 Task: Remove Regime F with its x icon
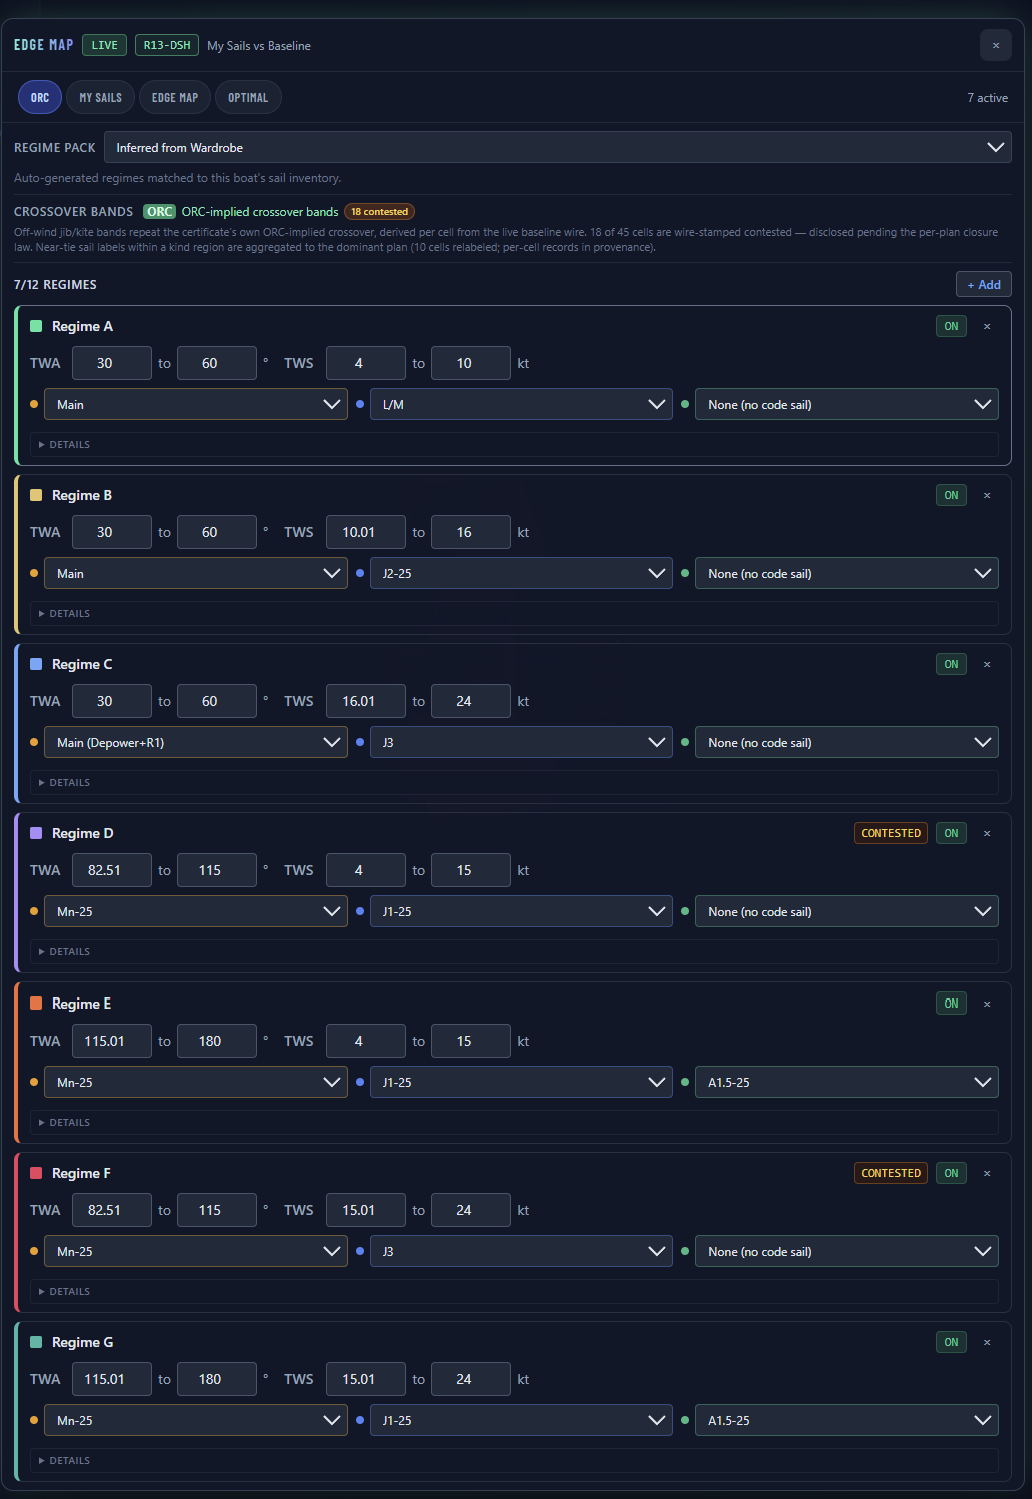987,1173
